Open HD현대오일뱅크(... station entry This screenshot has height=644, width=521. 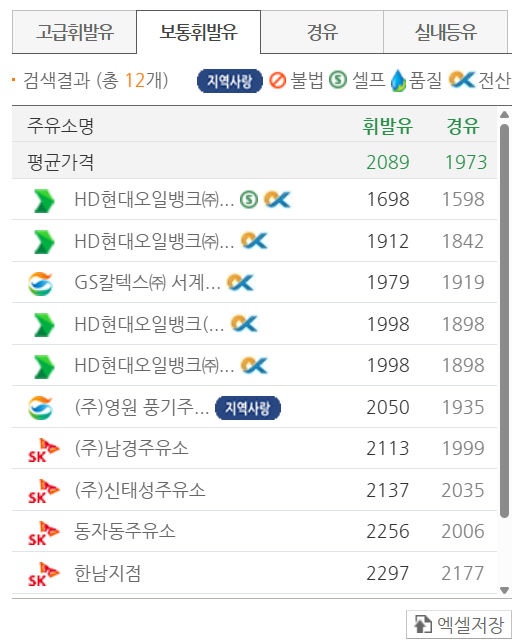[149, 324]
